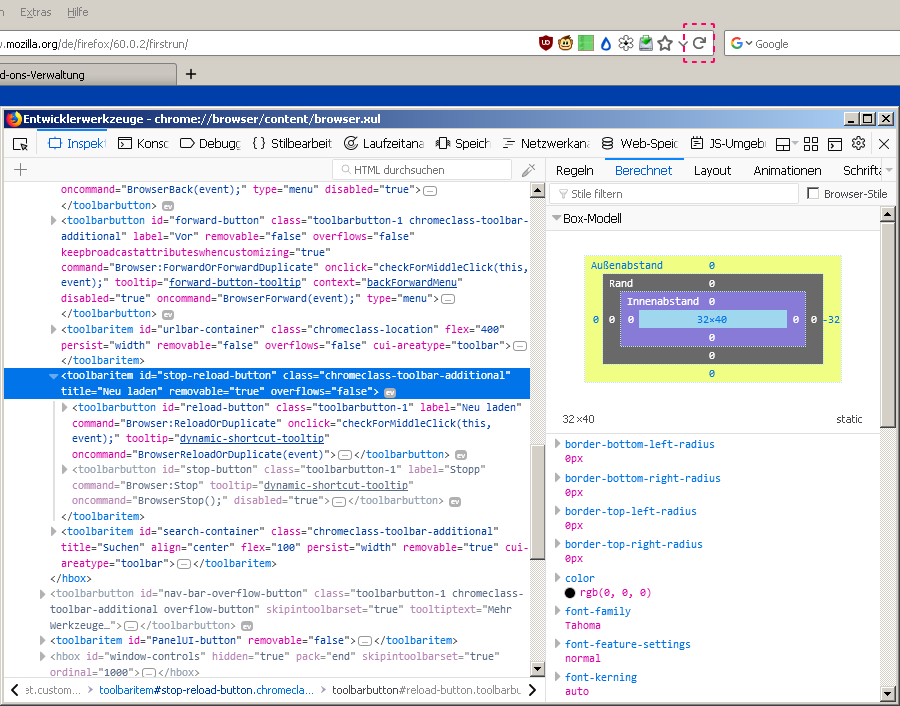Expand the reload-button toolbarbutton node
This screenshot has height=706, width=900.
point(66,408)
